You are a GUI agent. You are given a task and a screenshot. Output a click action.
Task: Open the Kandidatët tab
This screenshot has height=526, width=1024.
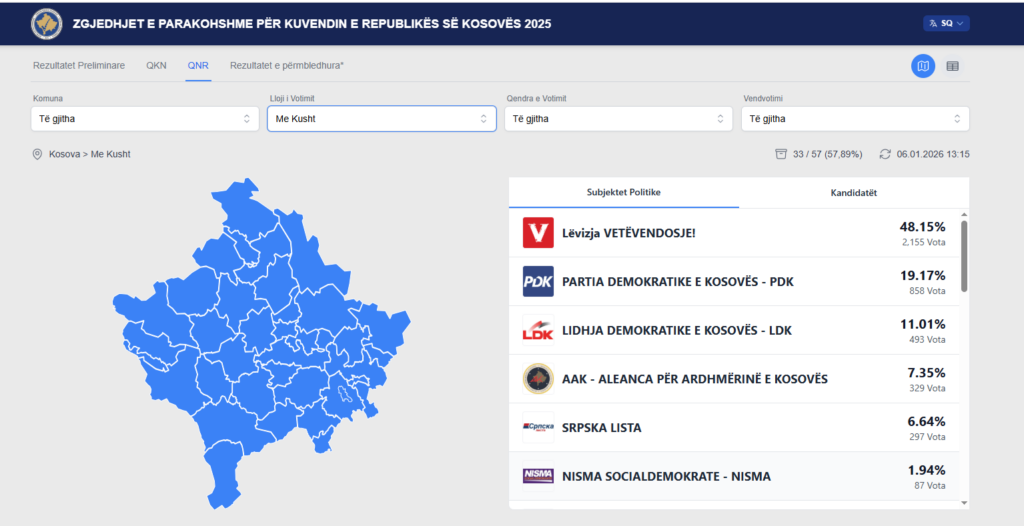[856, 192]
